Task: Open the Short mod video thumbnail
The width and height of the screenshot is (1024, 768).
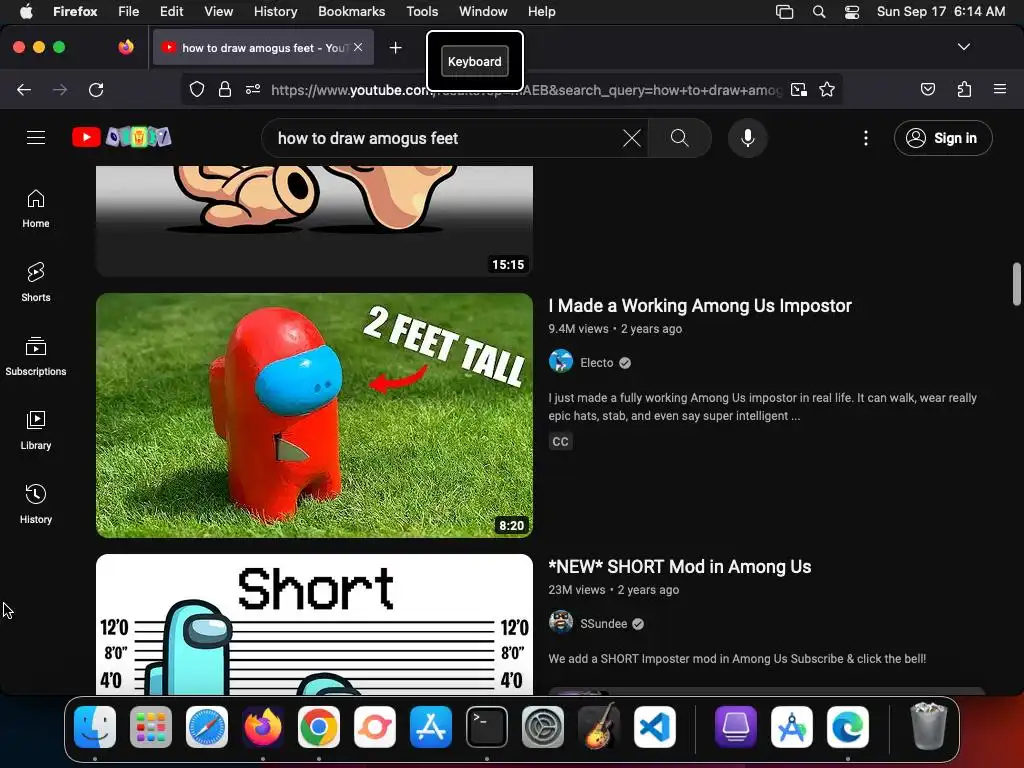Action: click(x=314, y=624)
